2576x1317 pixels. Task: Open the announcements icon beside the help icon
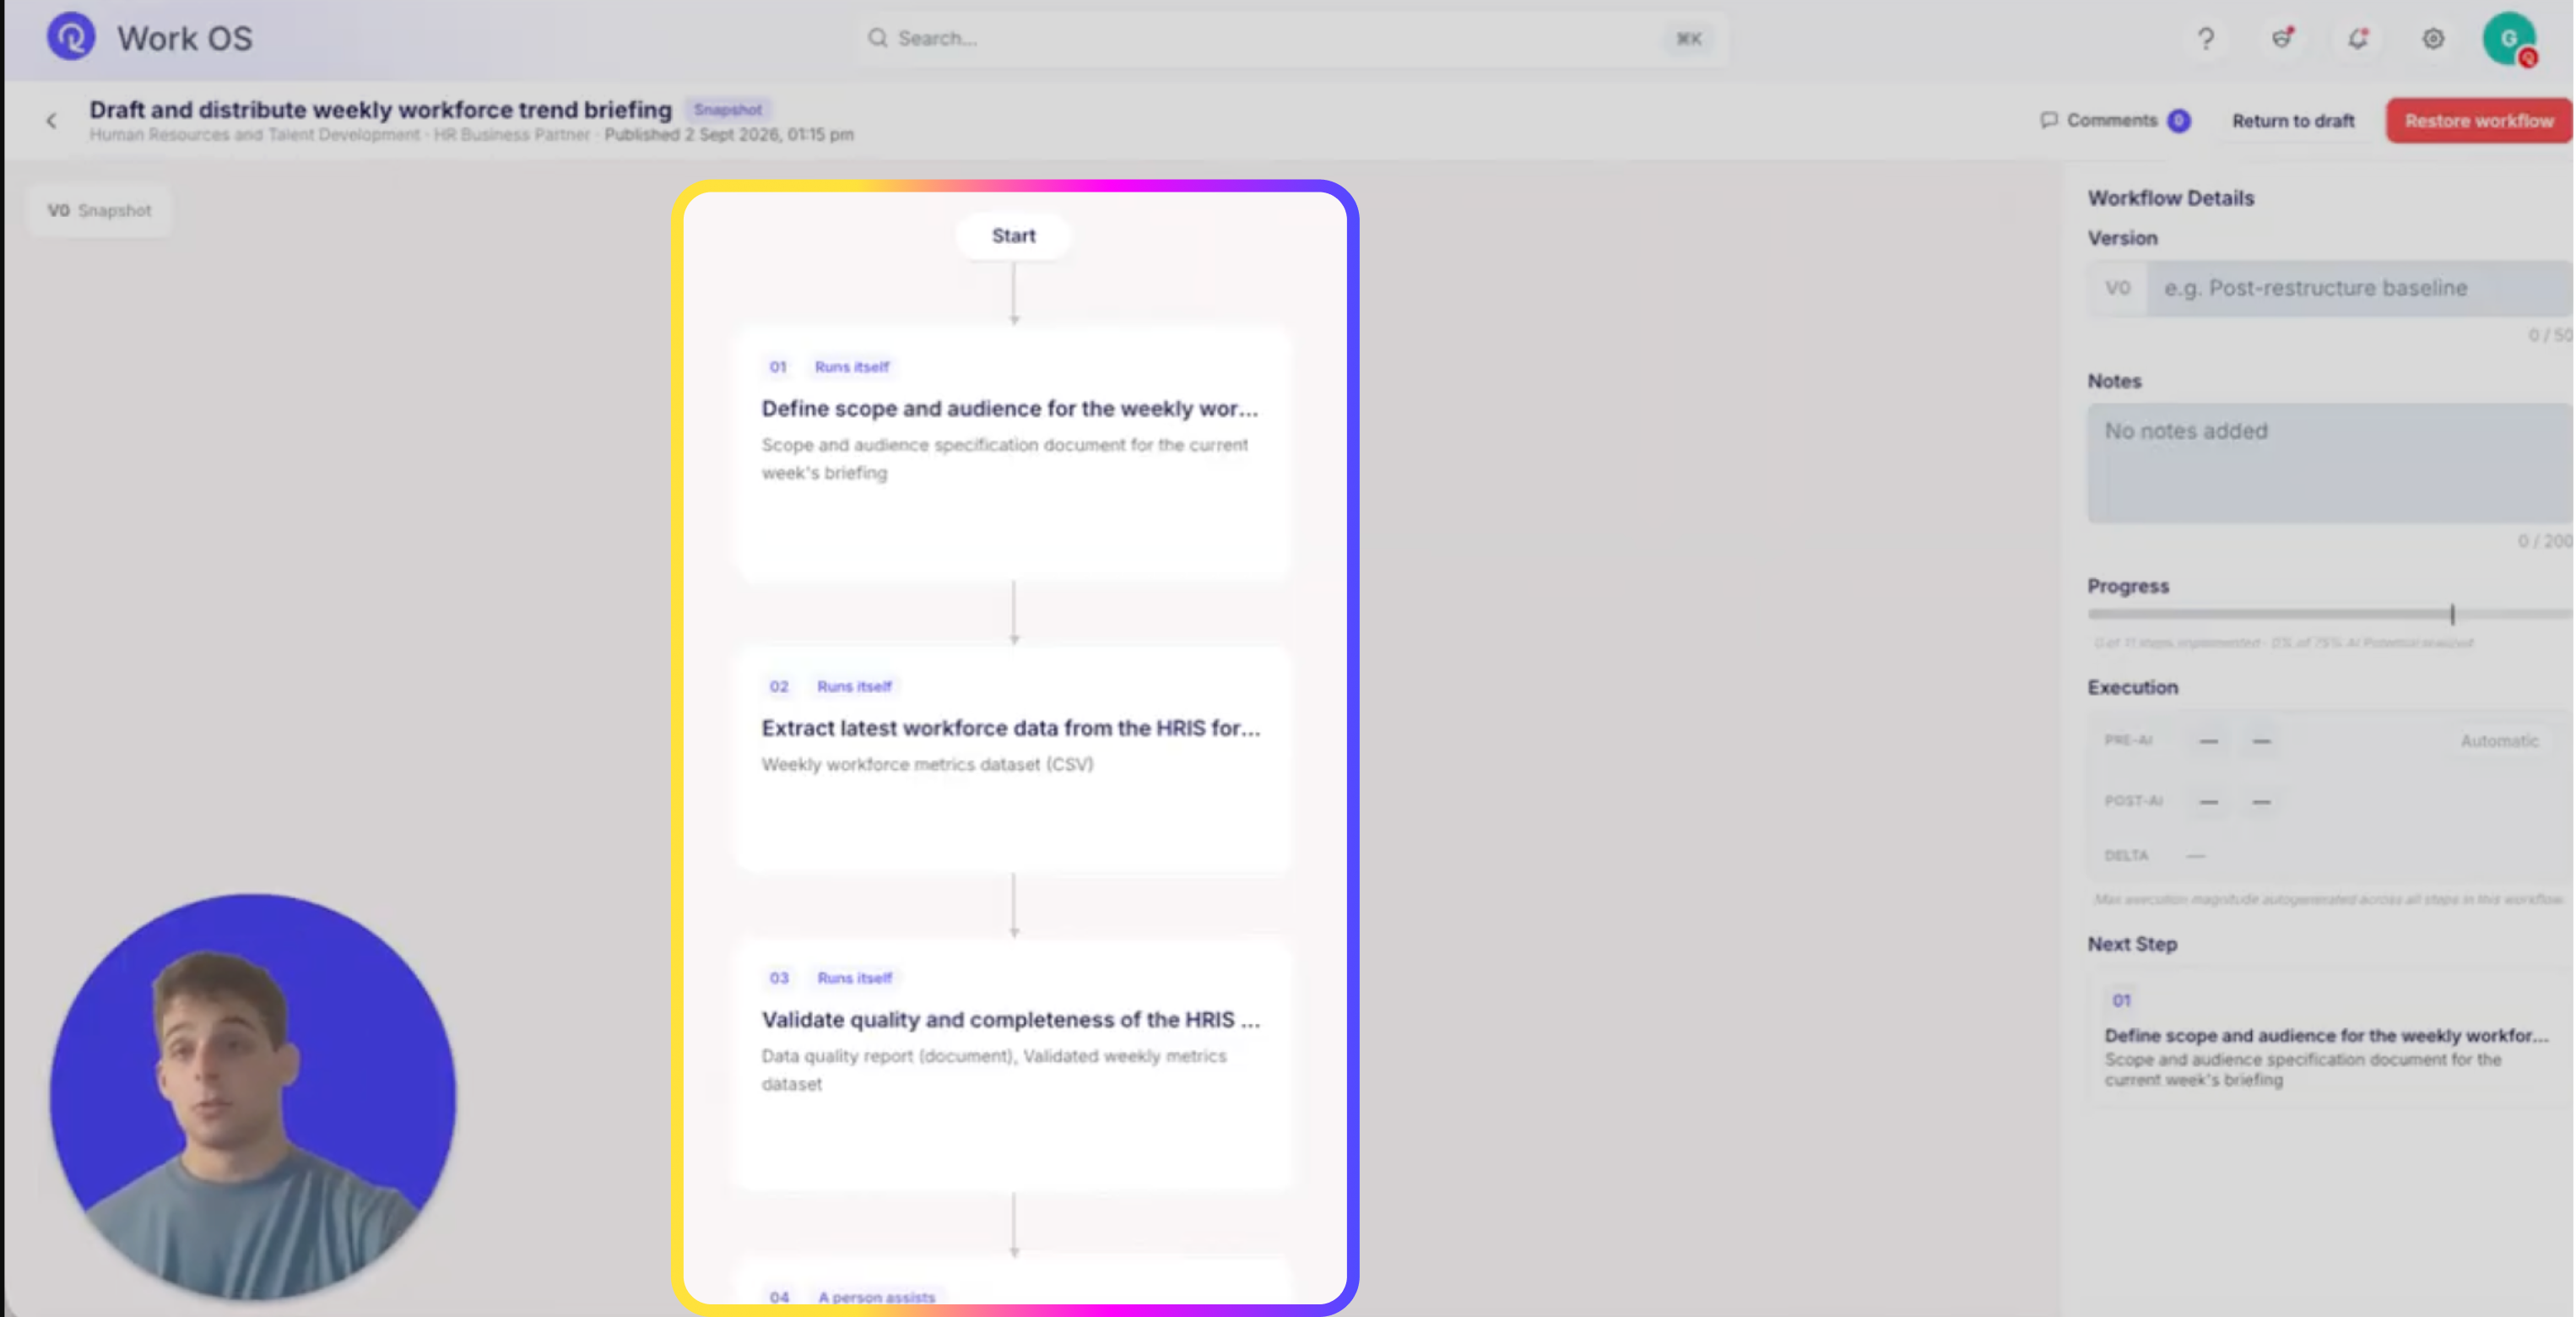point(2282,38)
